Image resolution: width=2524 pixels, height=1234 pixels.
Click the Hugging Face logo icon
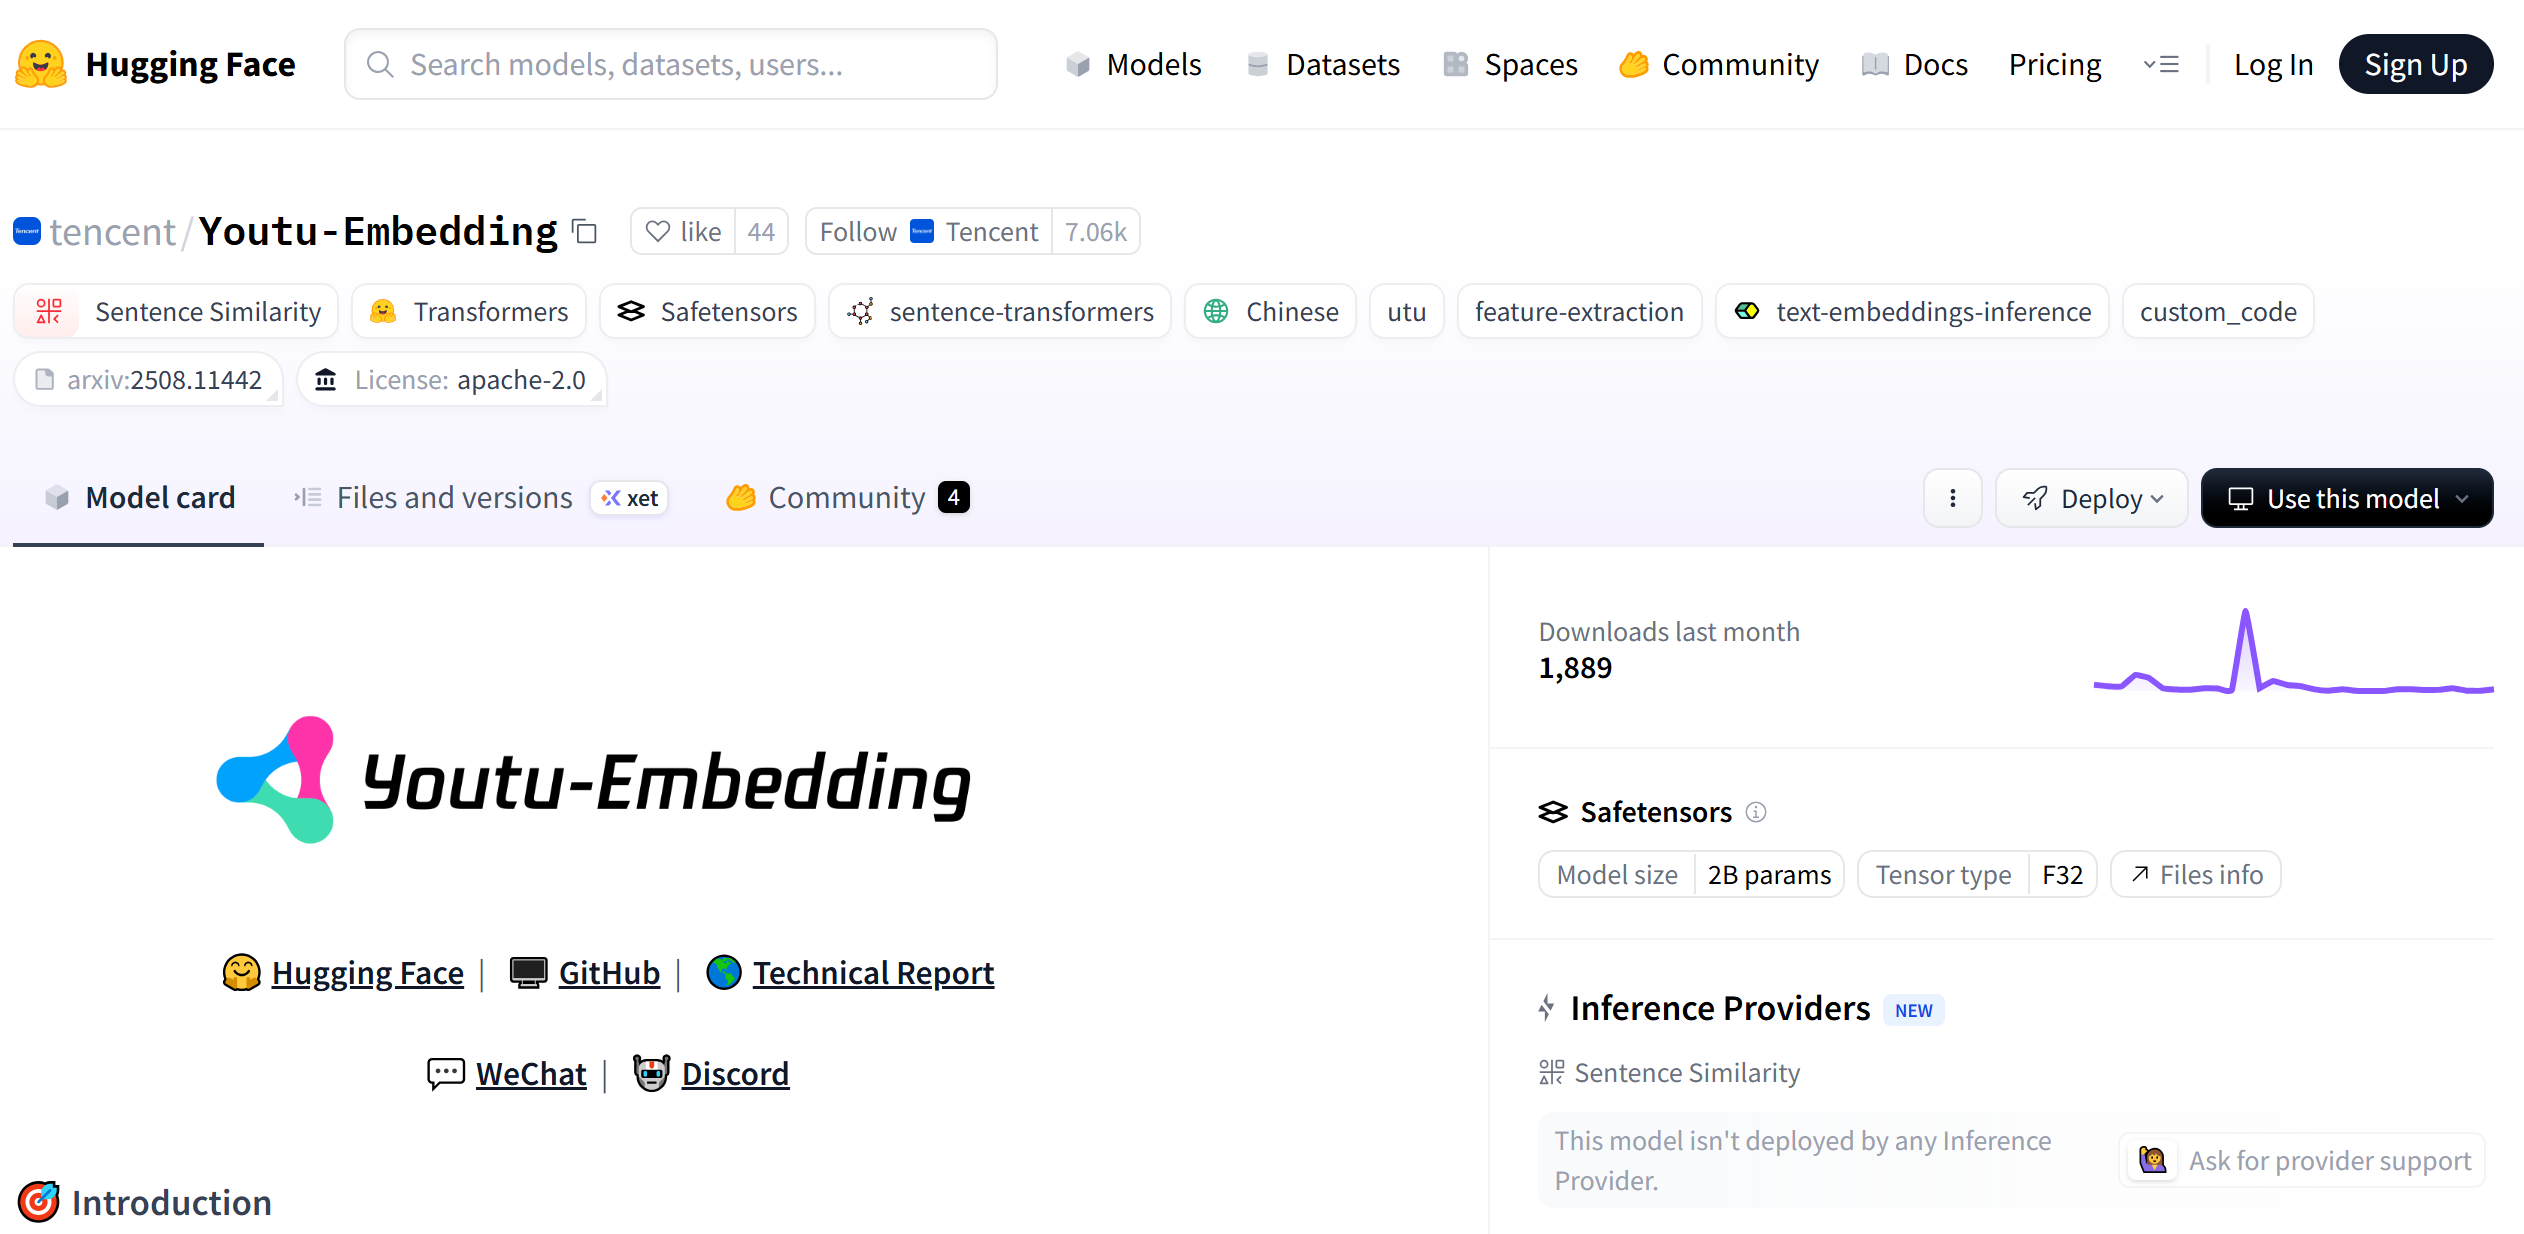tap(41, 65)
